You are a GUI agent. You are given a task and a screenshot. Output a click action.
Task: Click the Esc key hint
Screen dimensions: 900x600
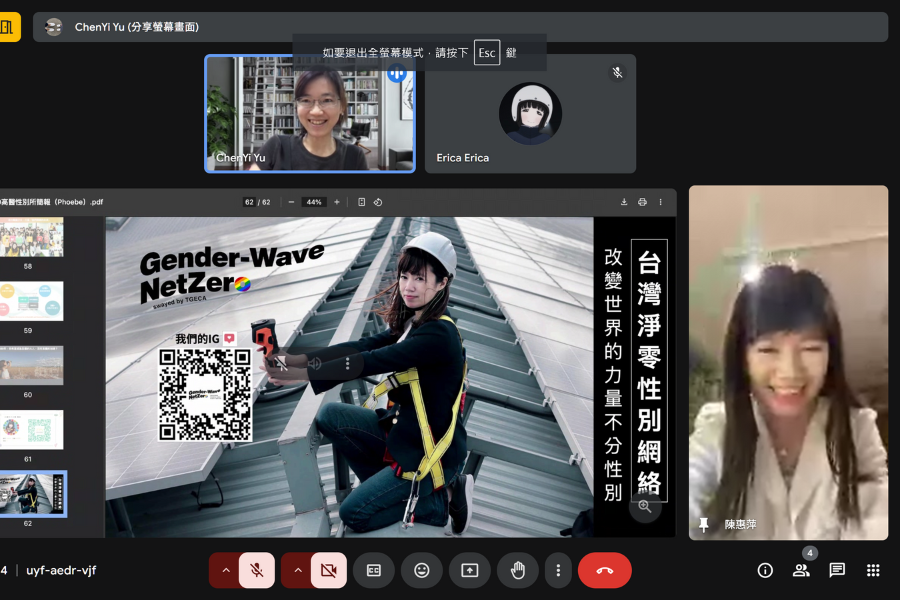[487, 53]
